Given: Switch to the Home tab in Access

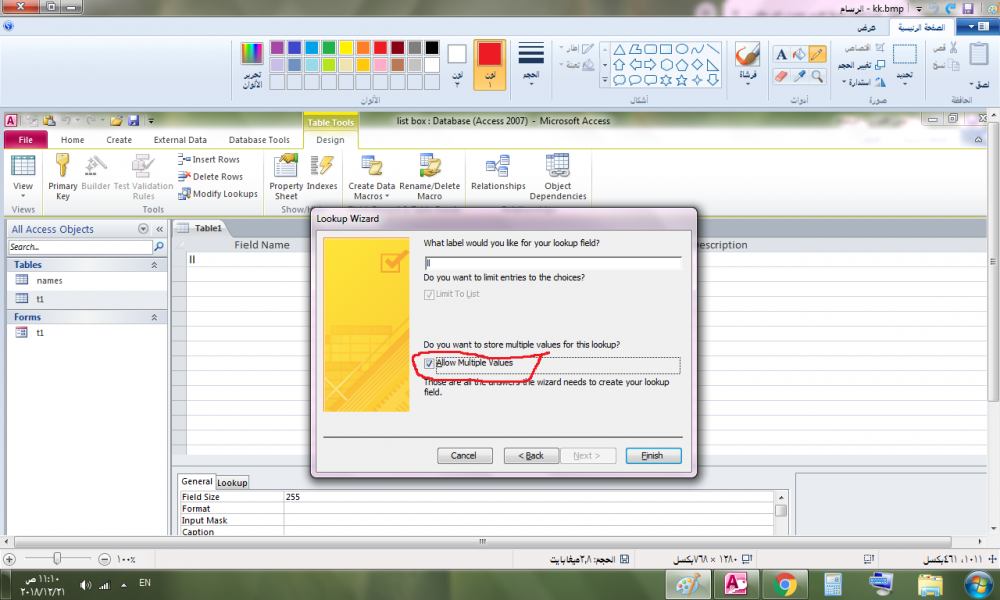Looking at the screenshot, I should (x=72, y=140).
